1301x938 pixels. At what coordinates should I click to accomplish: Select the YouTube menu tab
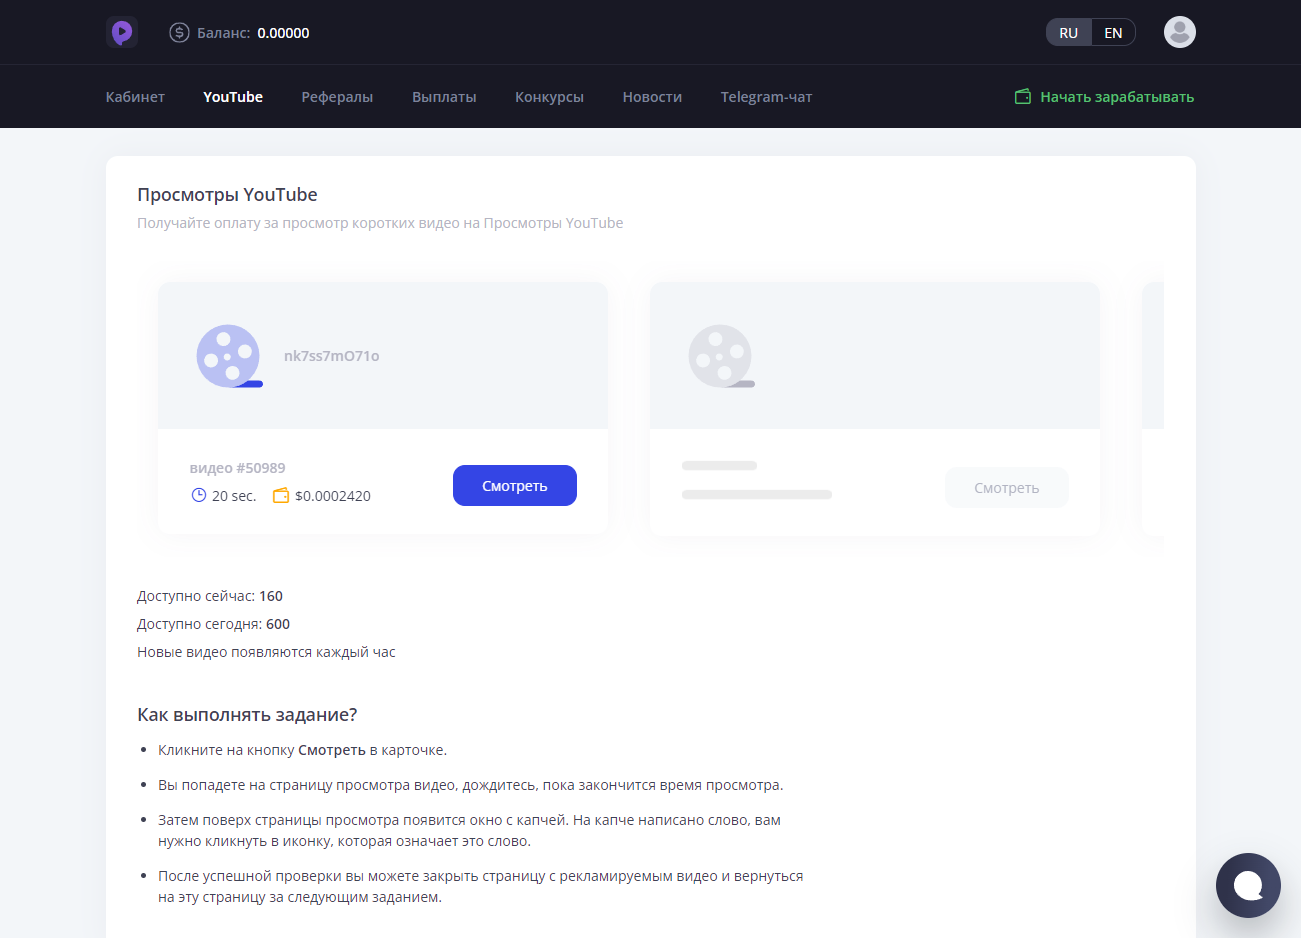[x=233, y=97]
